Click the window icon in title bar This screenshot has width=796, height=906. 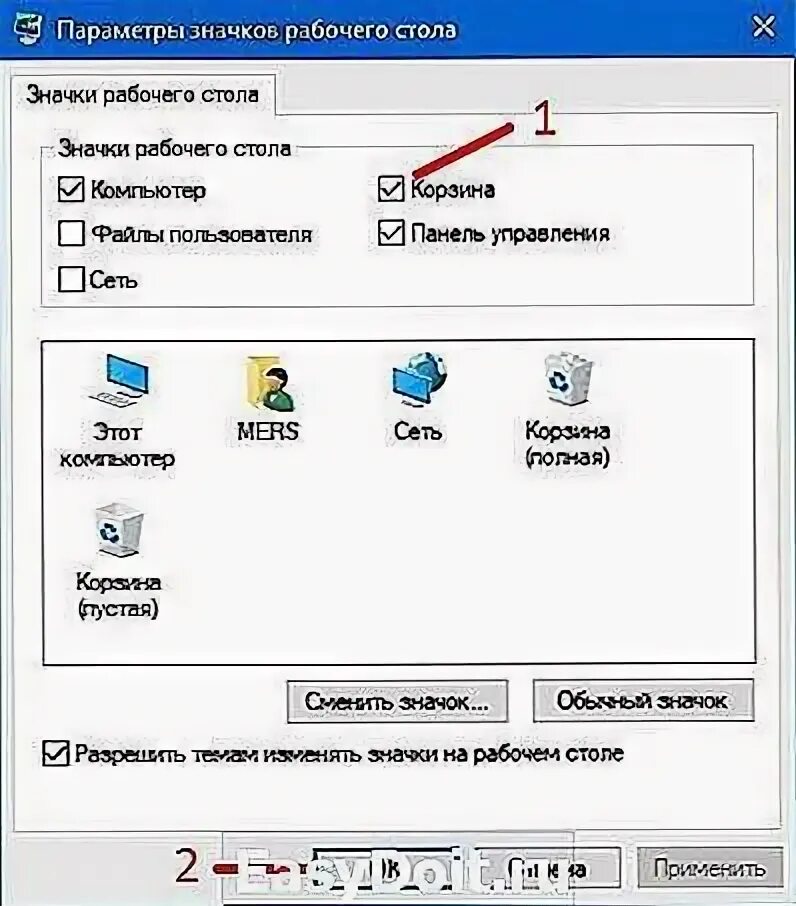pyautogui.click(x=28, y=28)
